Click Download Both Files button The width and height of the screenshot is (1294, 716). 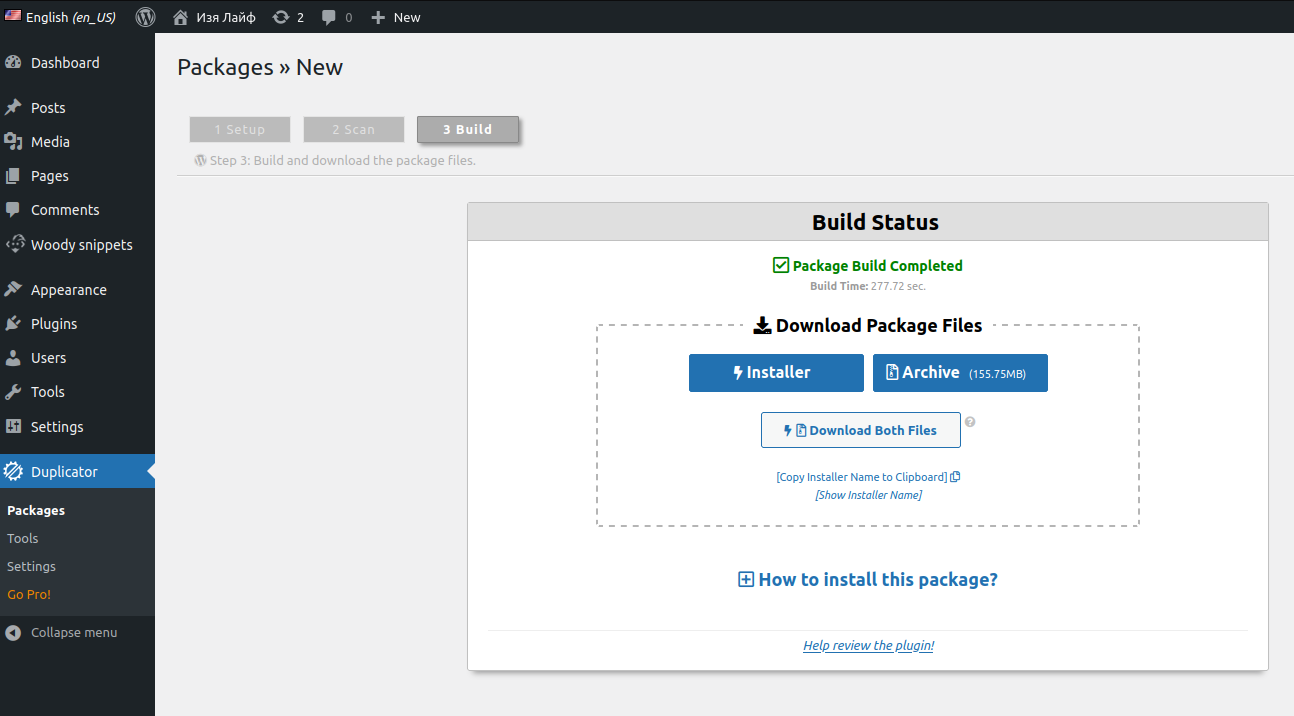(x=861, y=430)
